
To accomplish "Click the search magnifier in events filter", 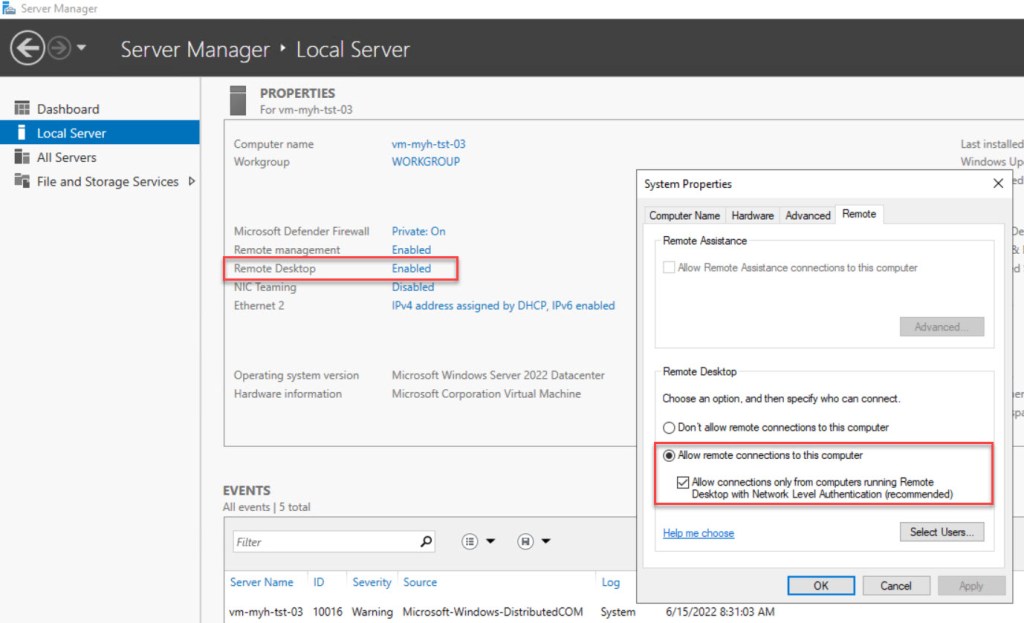I will point(426,541).
